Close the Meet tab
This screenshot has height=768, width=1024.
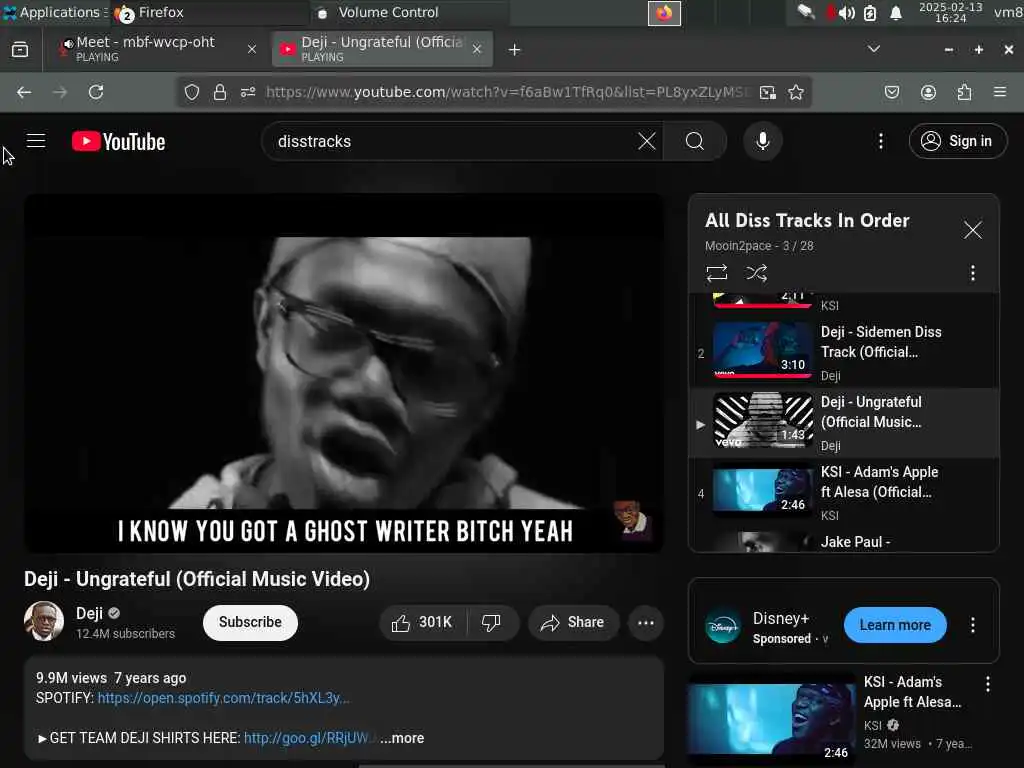pyautogui.click(x=251, y=49)
